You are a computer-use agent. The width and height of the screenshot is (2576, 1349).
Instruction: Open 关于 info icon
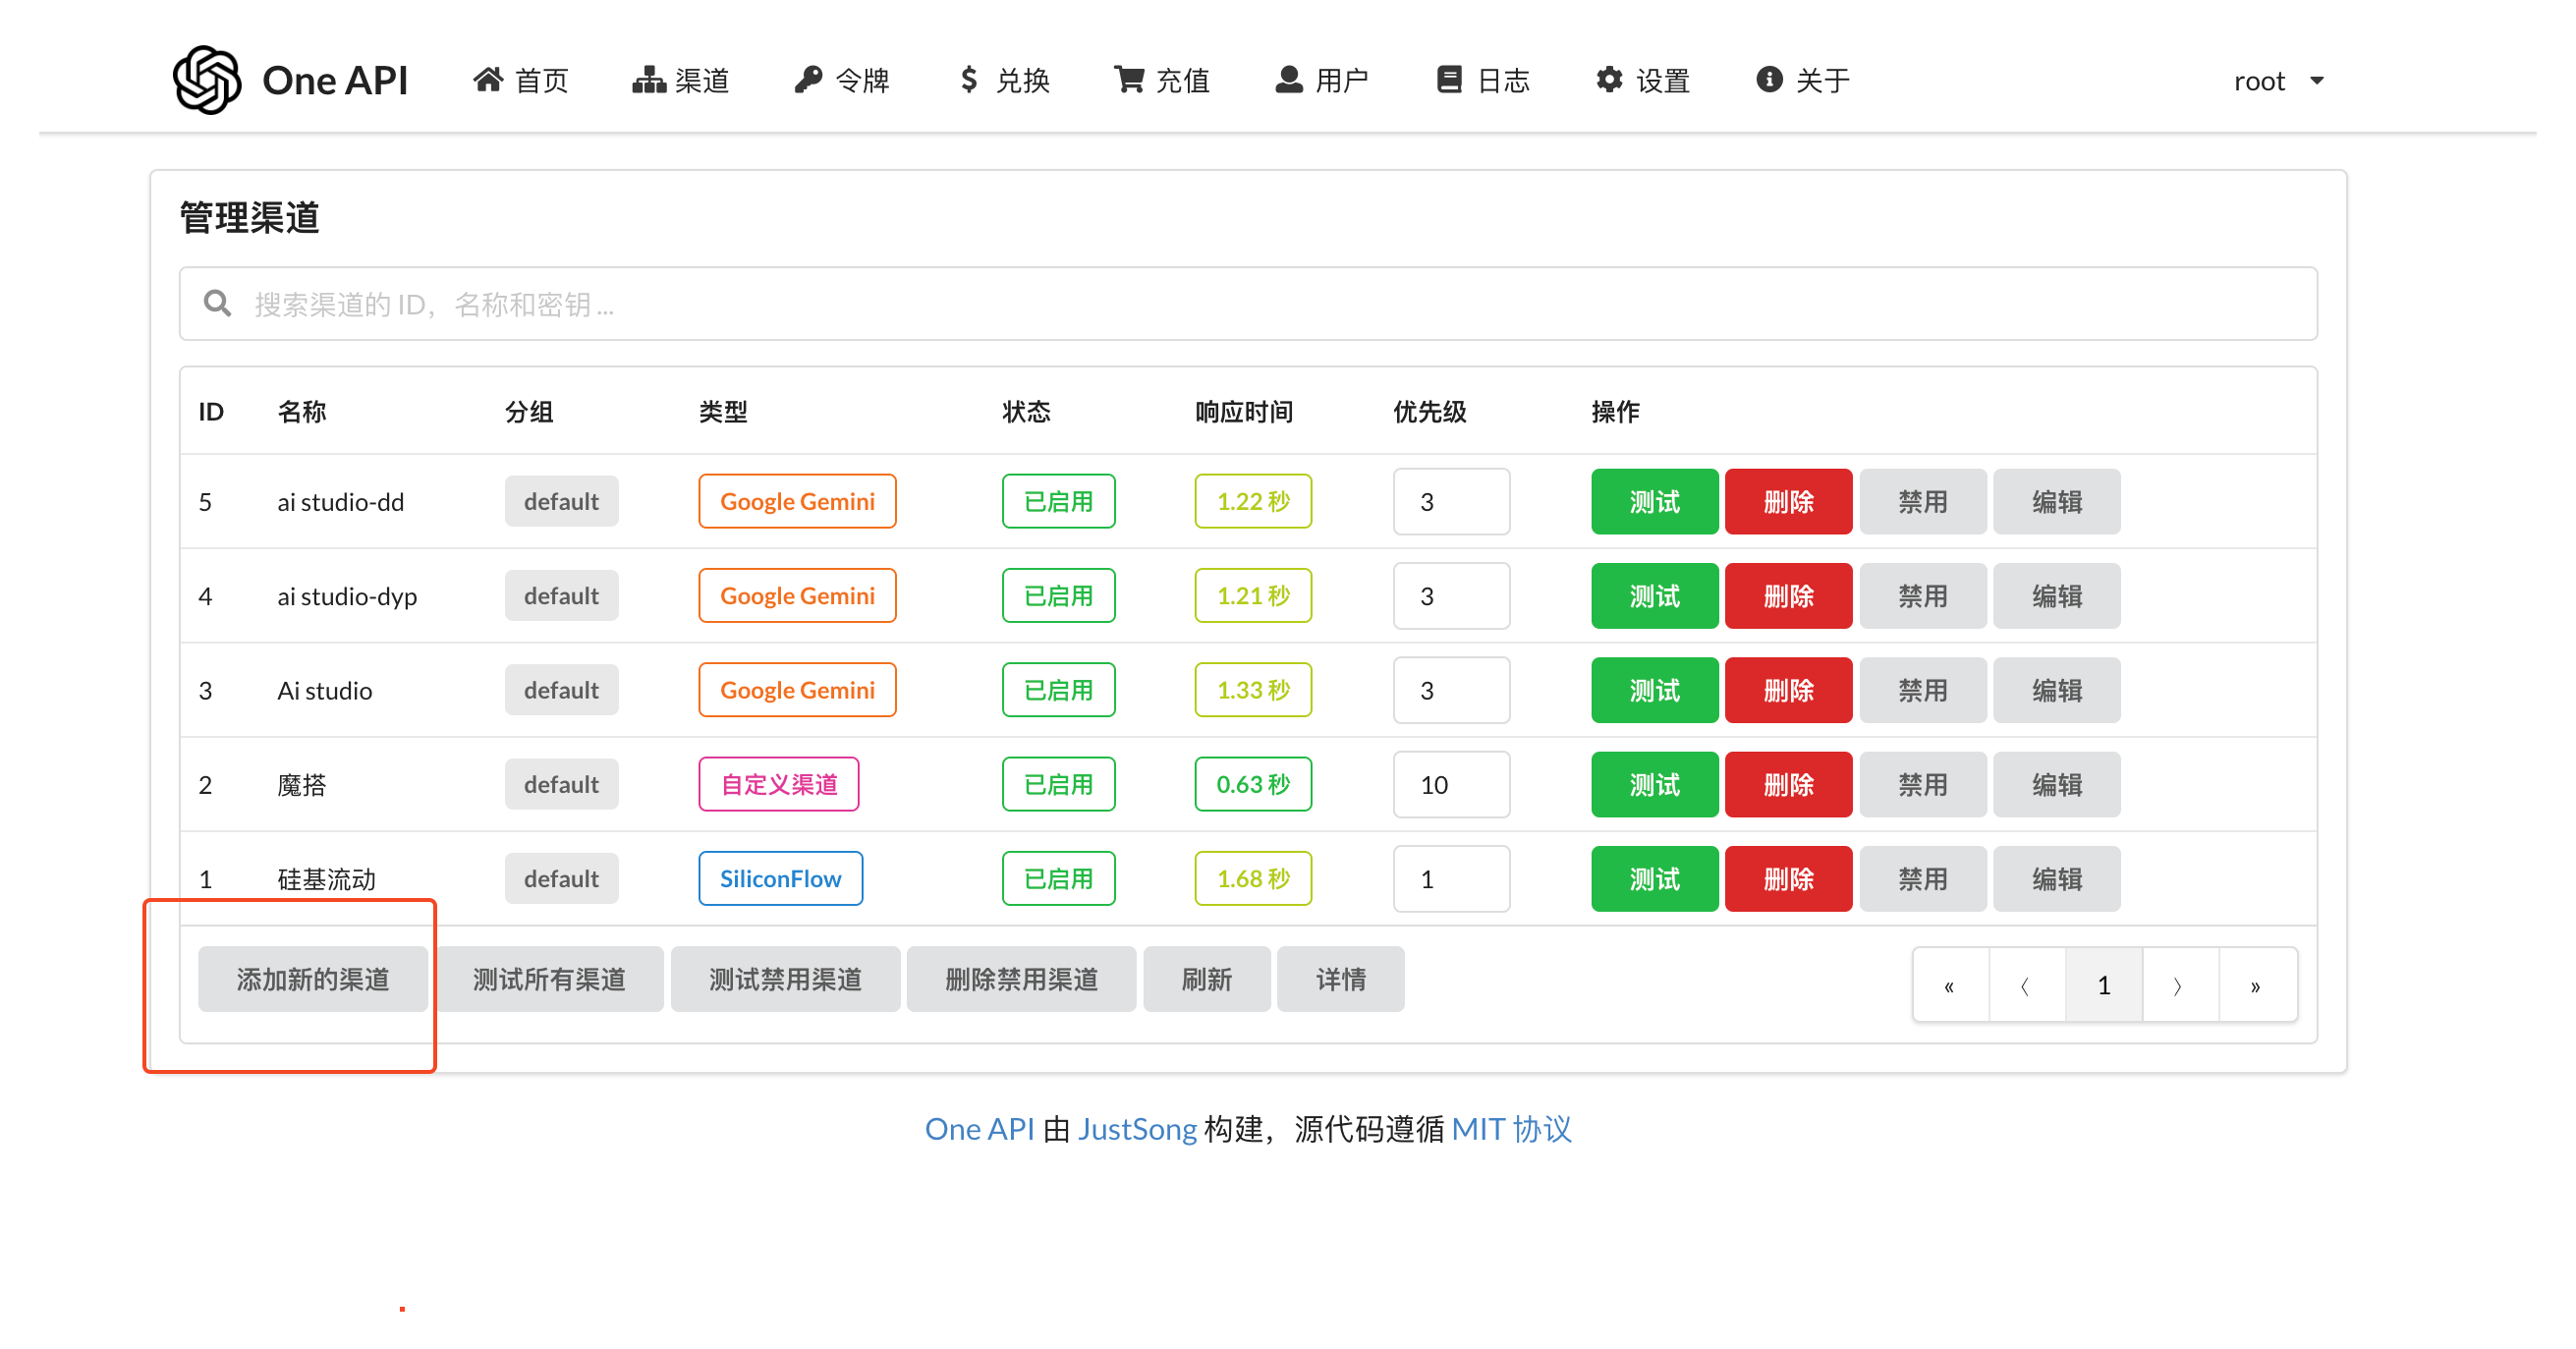tap(1769, 80)
